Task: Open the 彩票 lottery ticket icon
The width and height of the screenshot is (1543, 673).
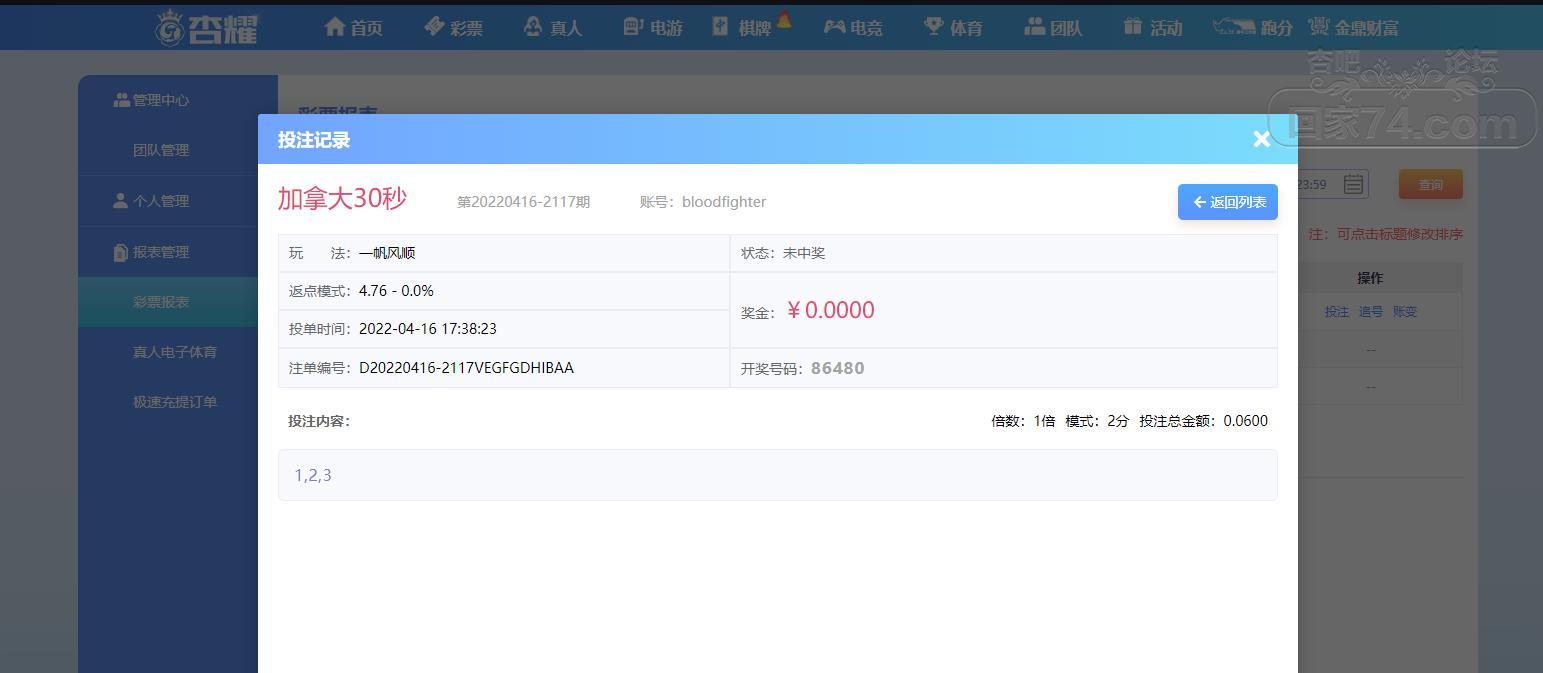Action: pos(434,27)
